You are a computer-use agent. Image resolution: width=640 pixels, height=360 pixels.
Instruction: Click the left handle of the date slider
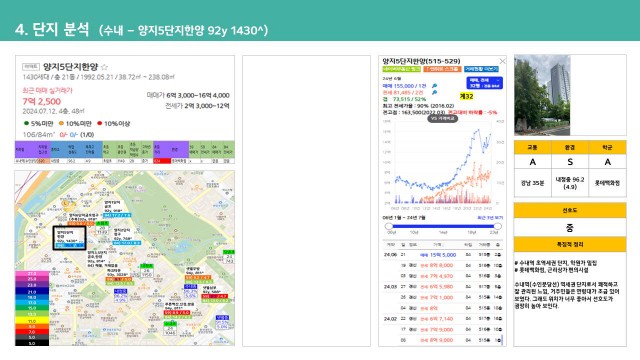tap(389, 226)
